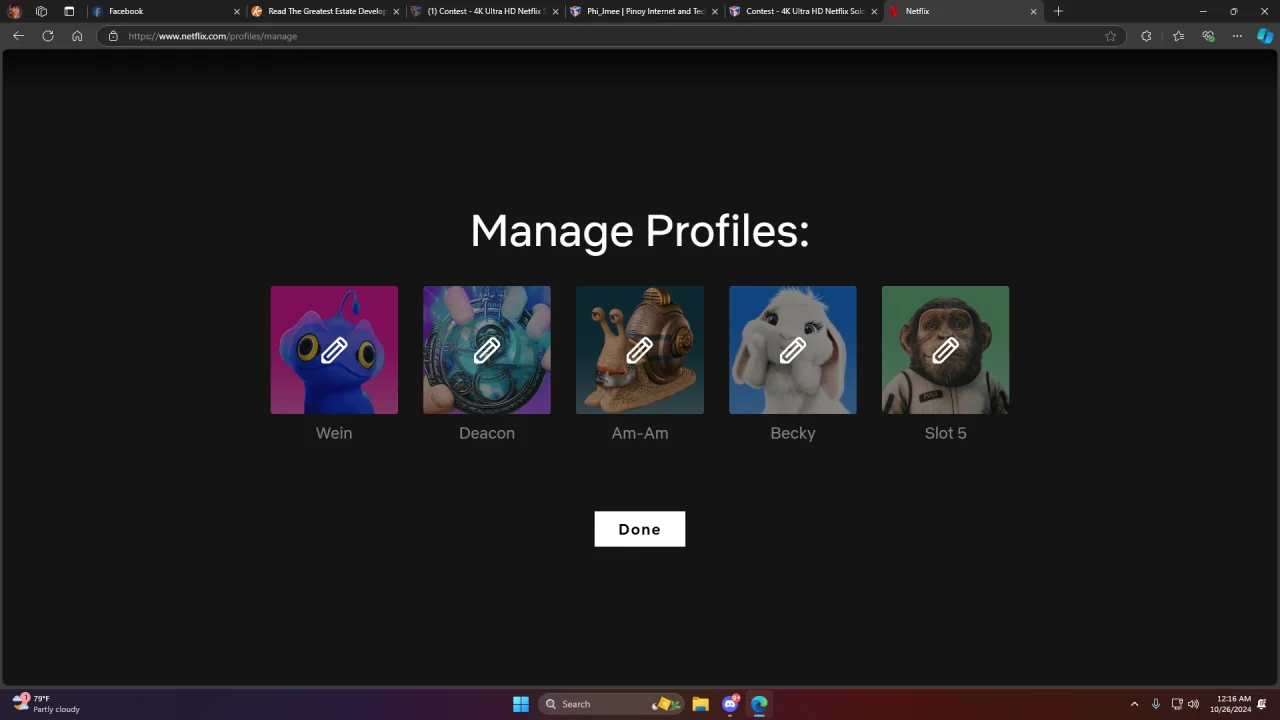Open the browser home page

(x=77, y=36)
